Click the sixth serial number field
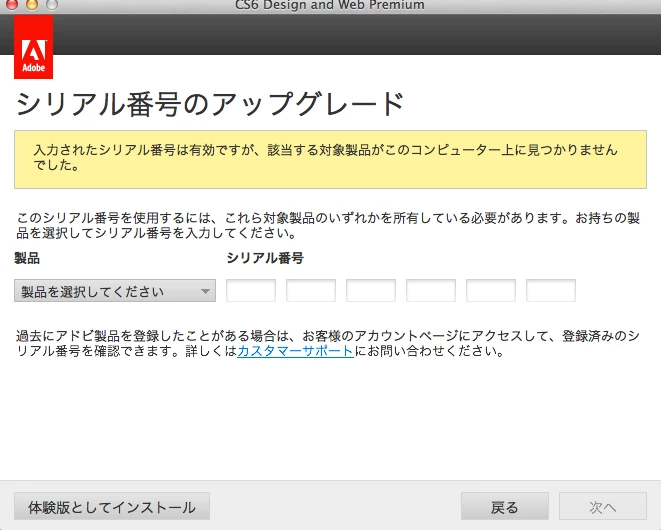The height and width of the screenshot is (530, 661). point(551,291)
